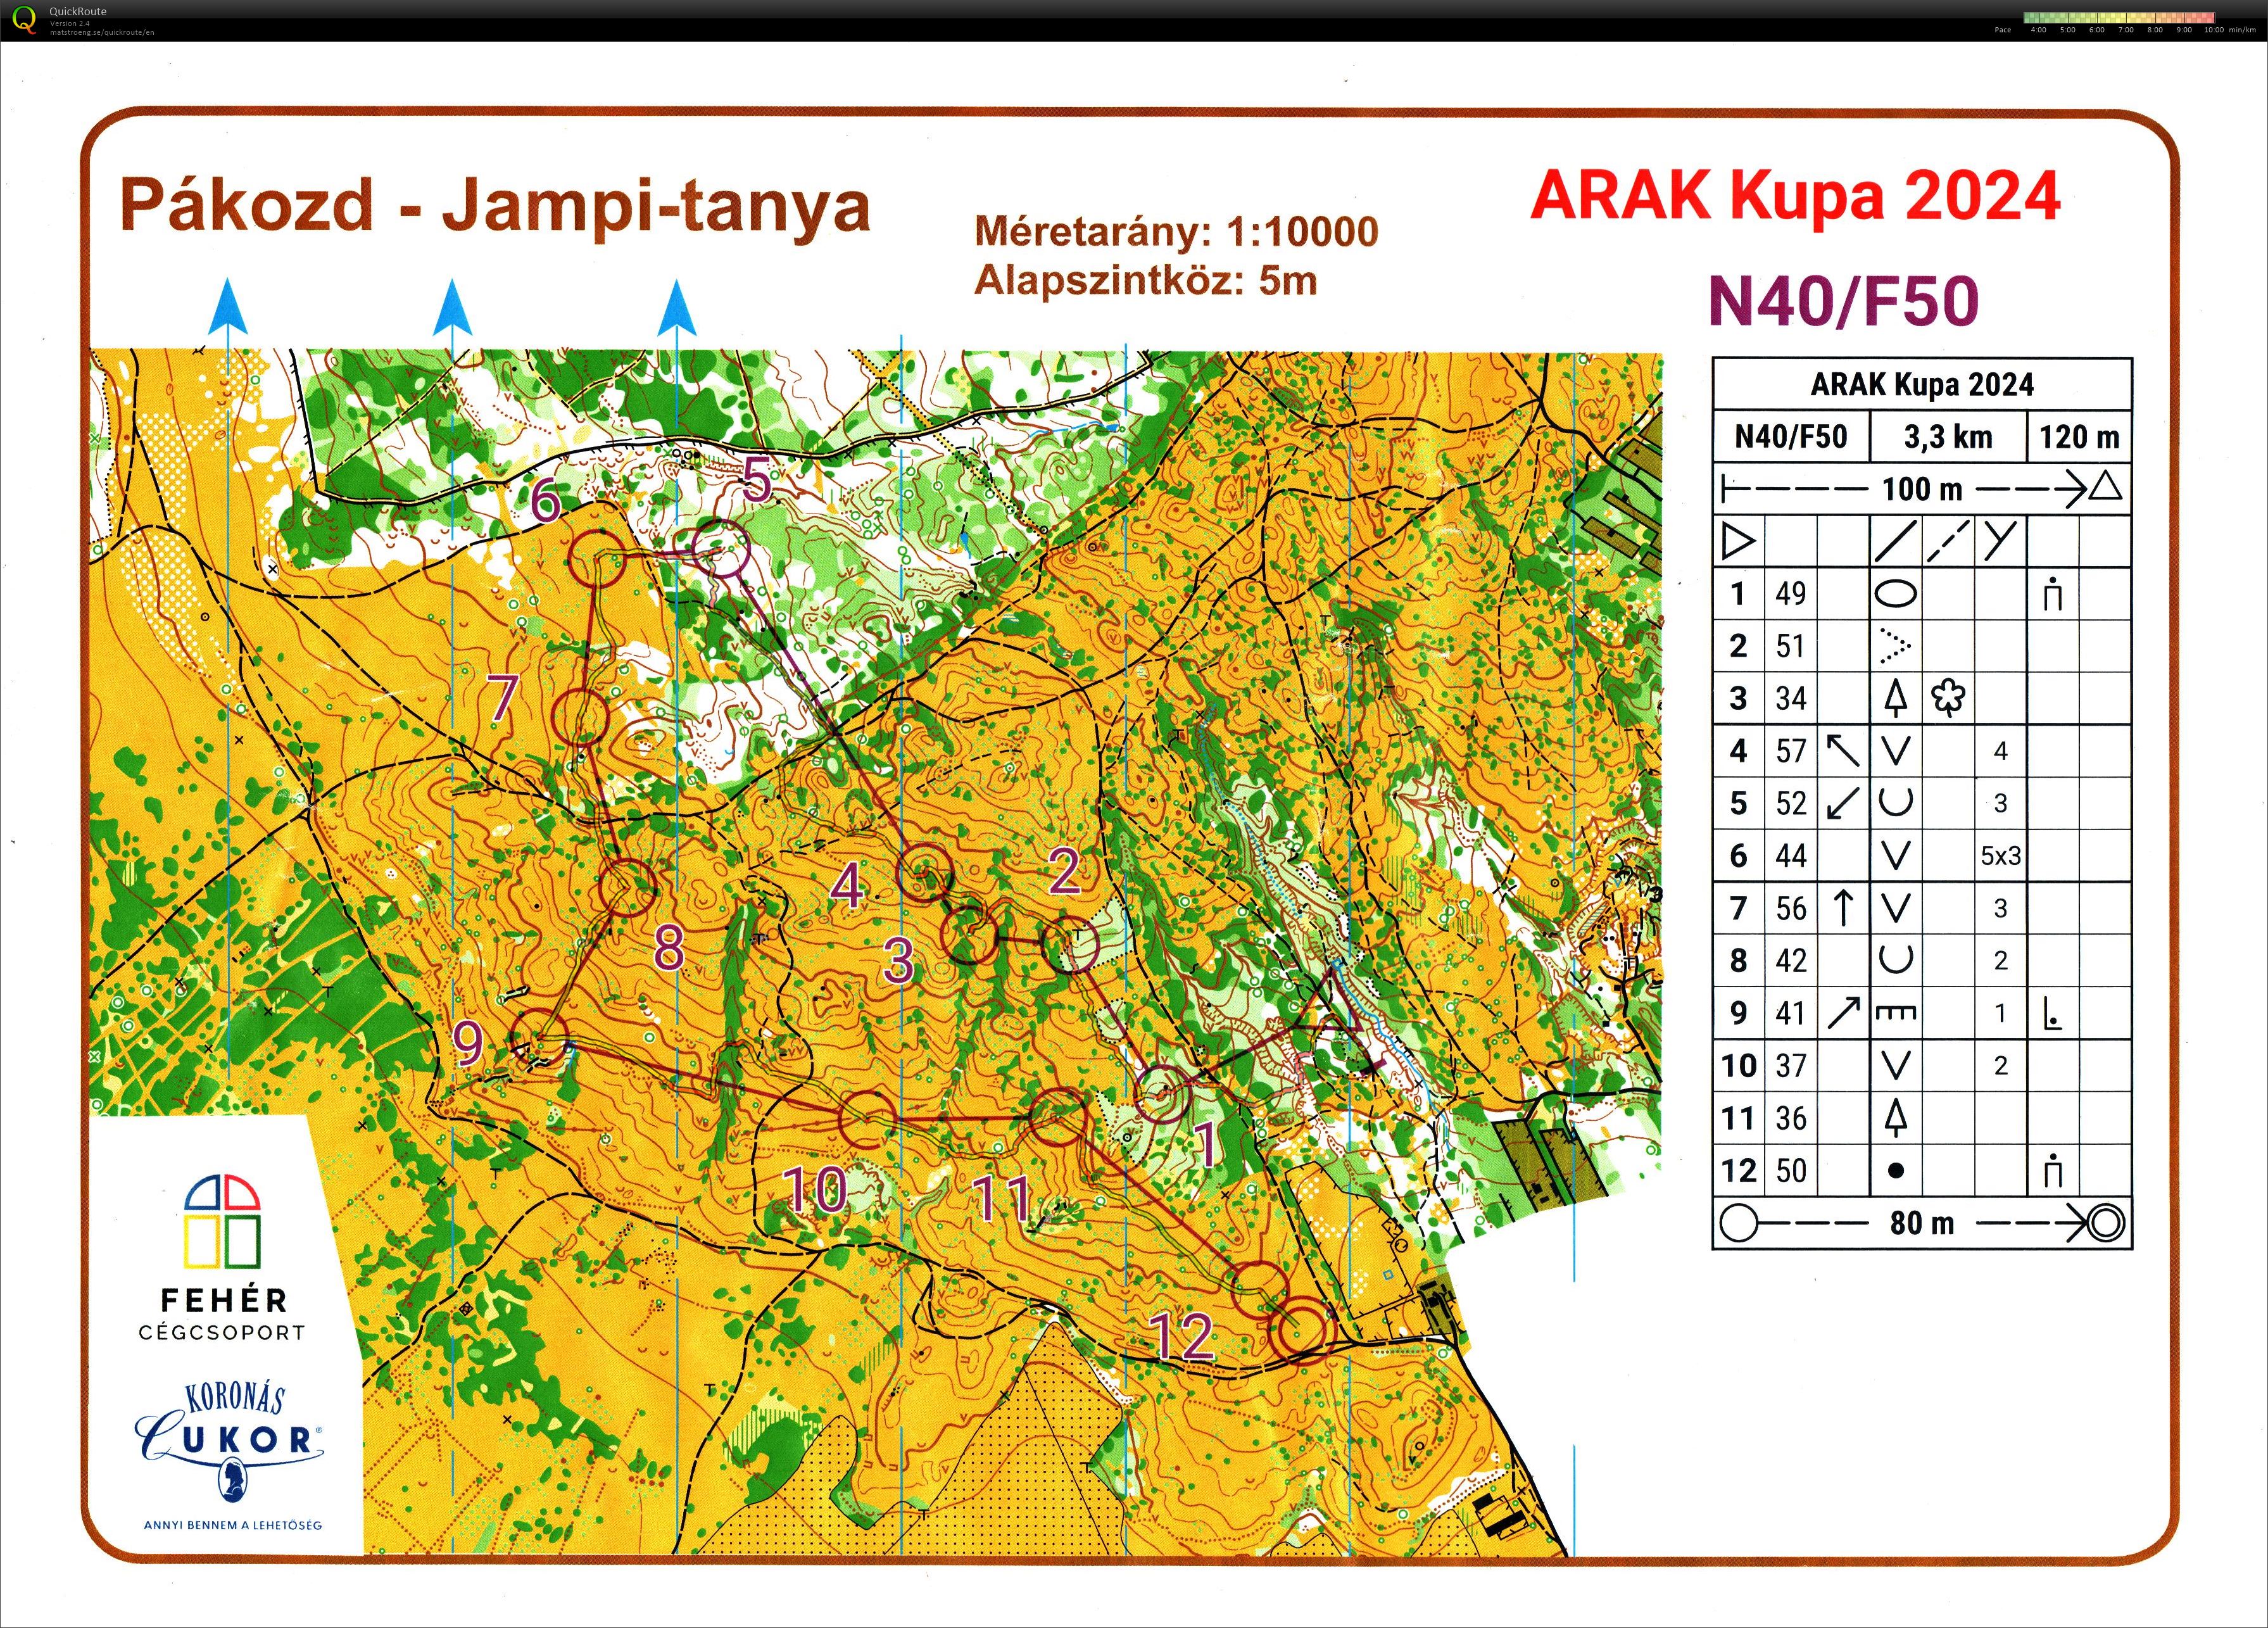Click the oval symbol in row 1
The image size is (2268, 1628).
(1894, 594)
